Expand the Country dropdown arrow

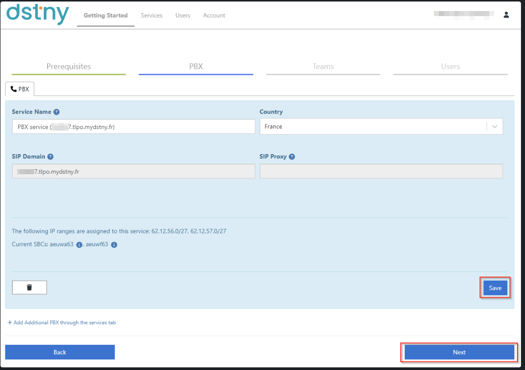pos(495,127)
